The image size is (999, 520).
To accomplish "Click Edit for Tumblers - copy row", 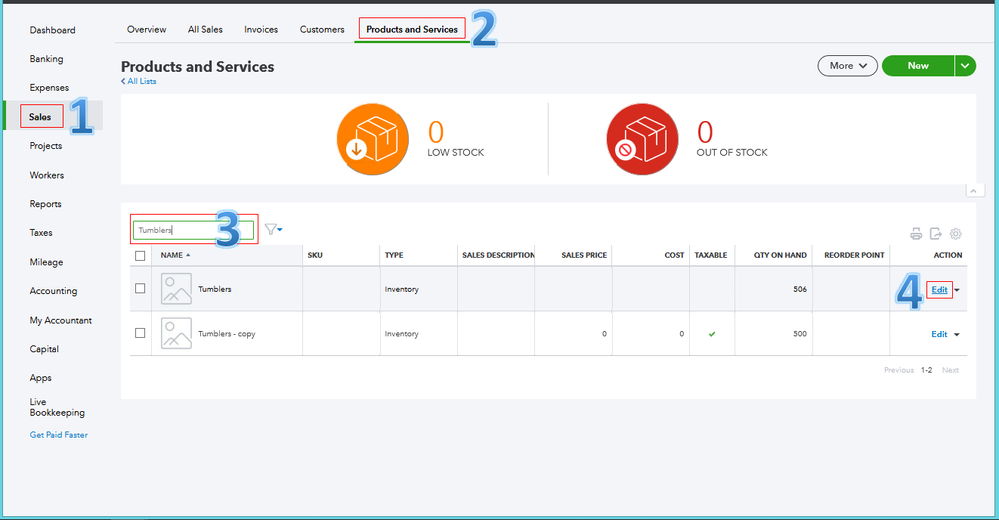I will (x=939, y=334).
